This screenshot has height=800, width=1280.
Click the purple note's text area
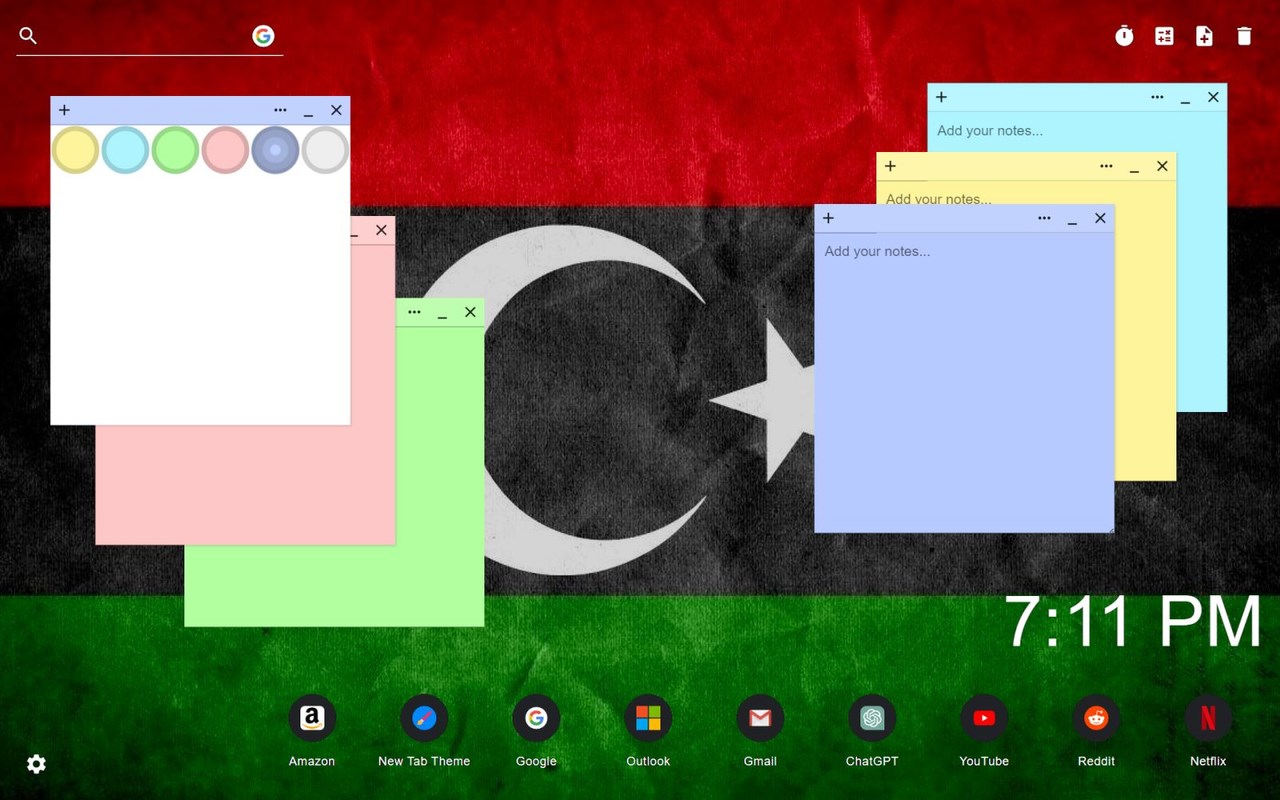coord(964,382)
